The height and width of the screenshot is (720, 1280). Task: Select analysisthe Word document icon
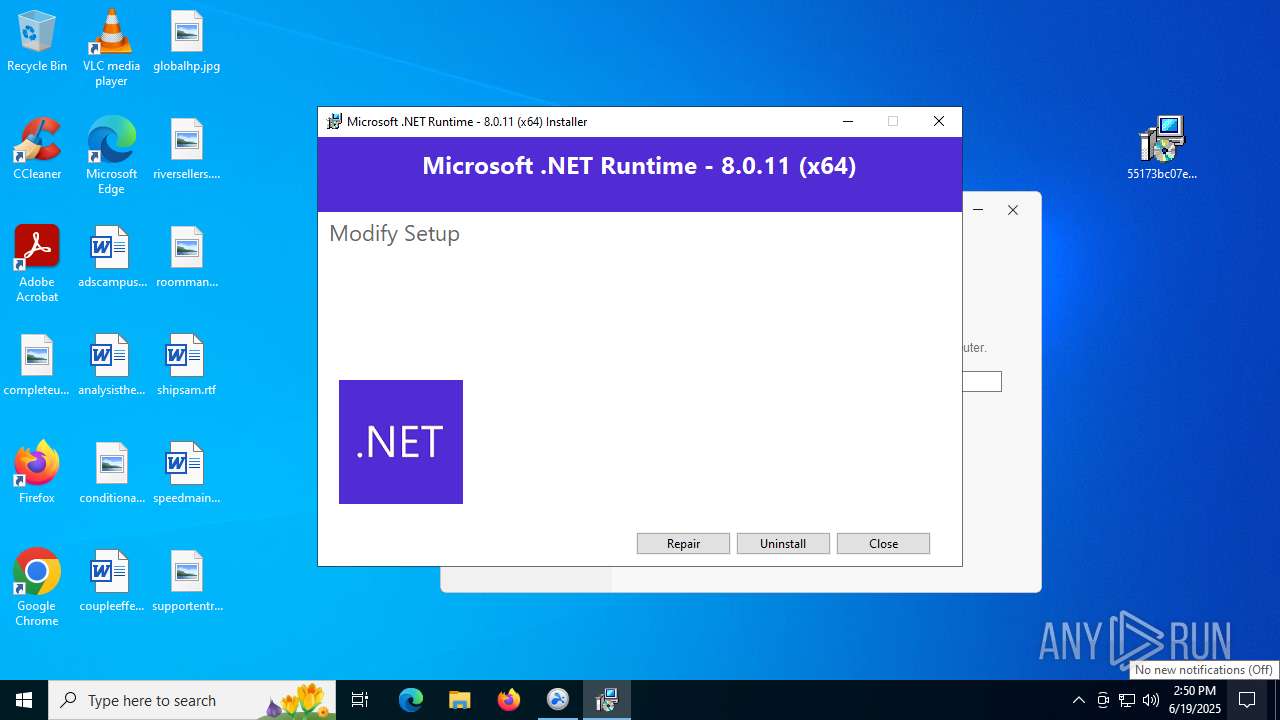tap(111, 365)
